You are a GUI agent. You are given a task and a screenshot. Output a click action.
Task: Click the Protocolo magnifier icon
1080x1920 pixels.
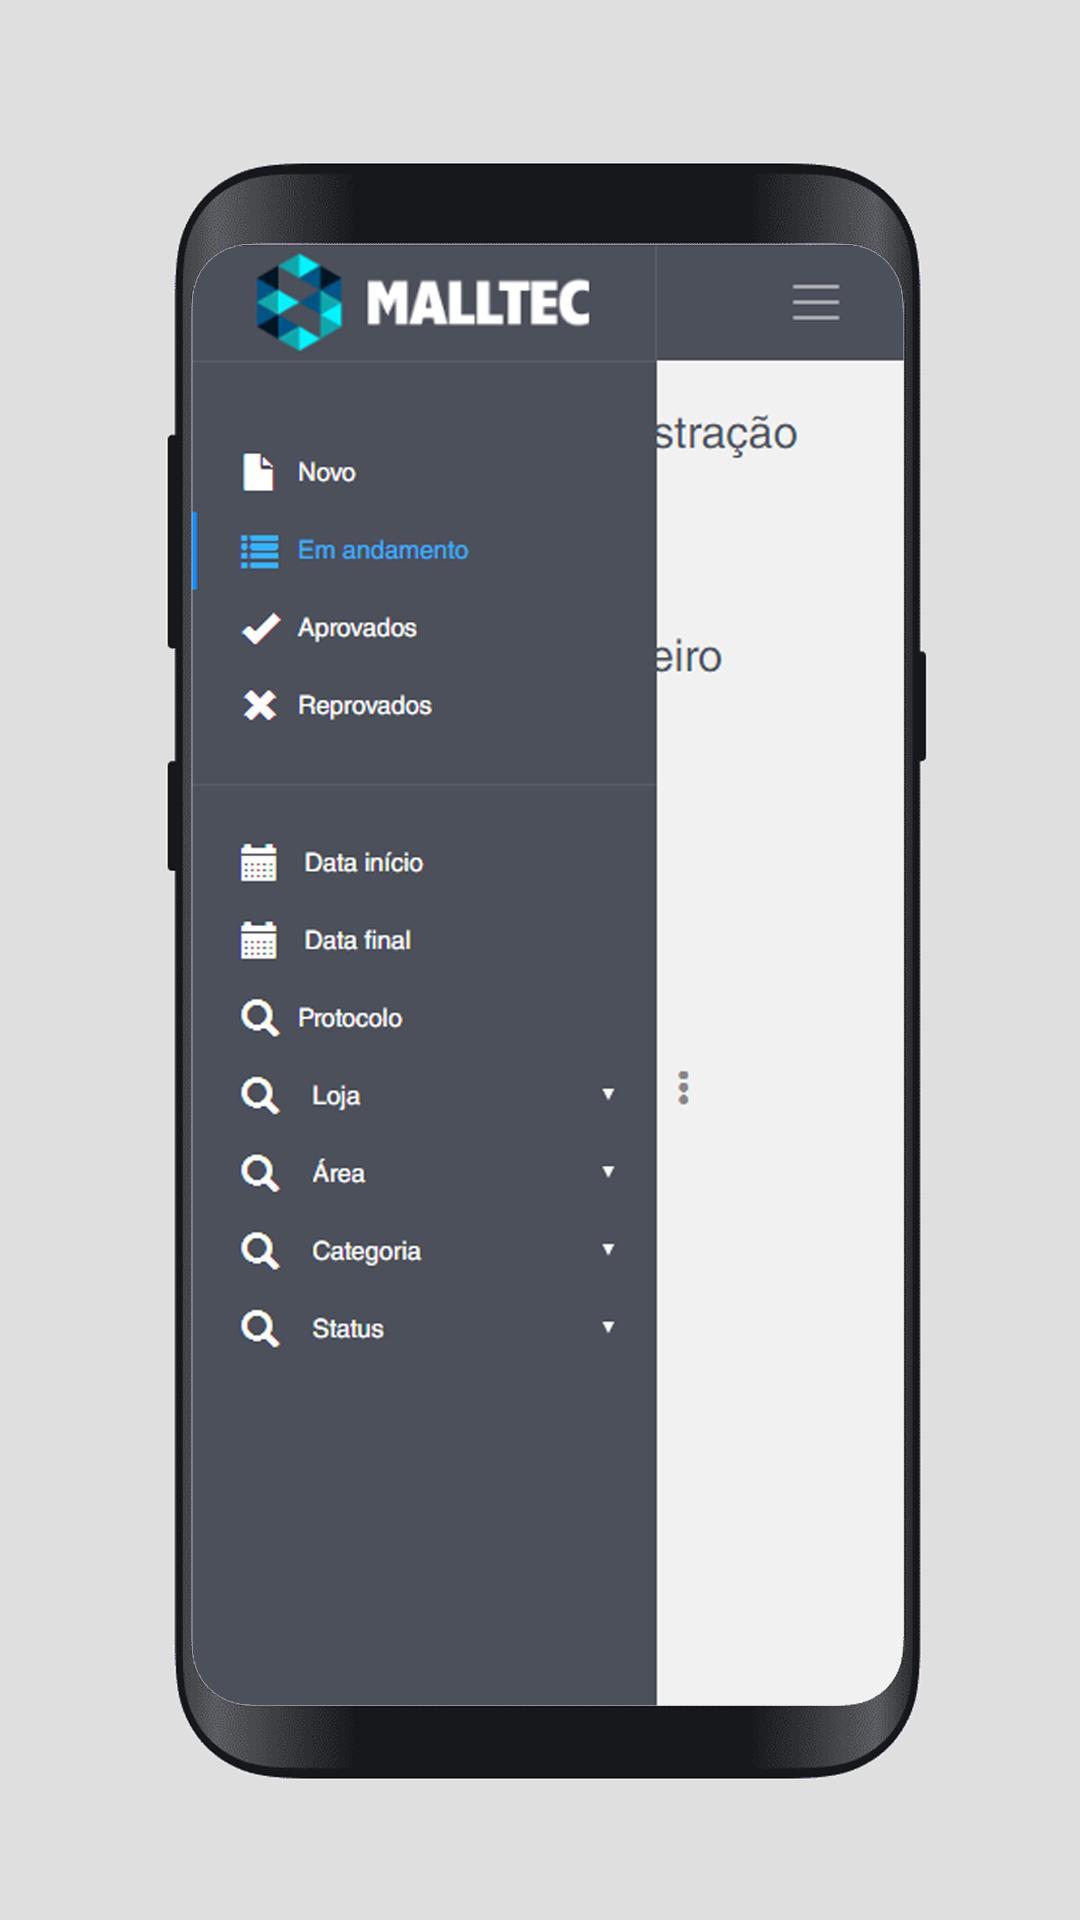tap(259, 1018)
